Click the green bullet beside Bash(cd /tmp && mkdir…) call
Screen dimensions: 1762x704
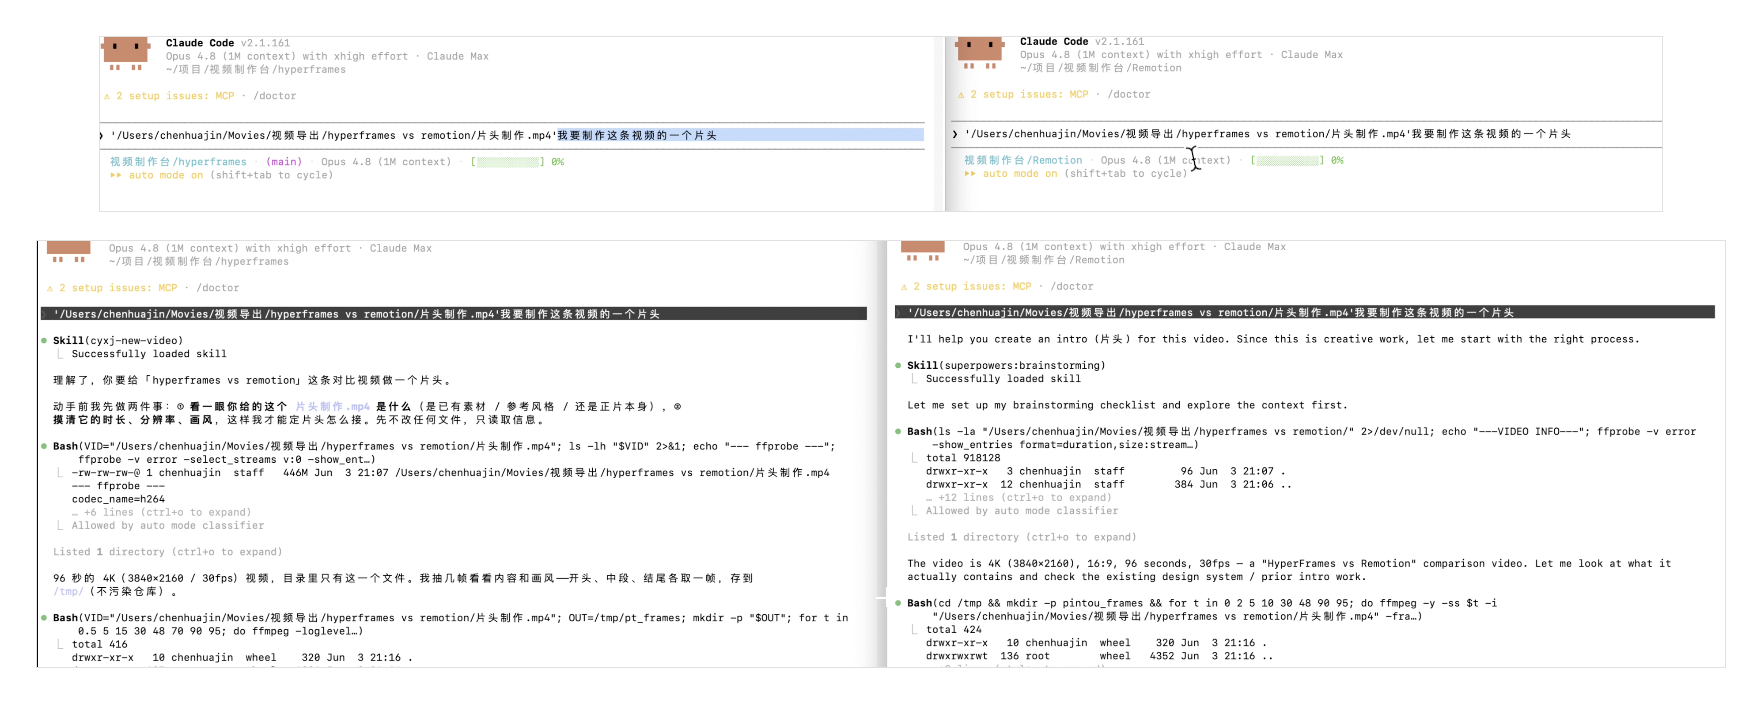(898, 604)
